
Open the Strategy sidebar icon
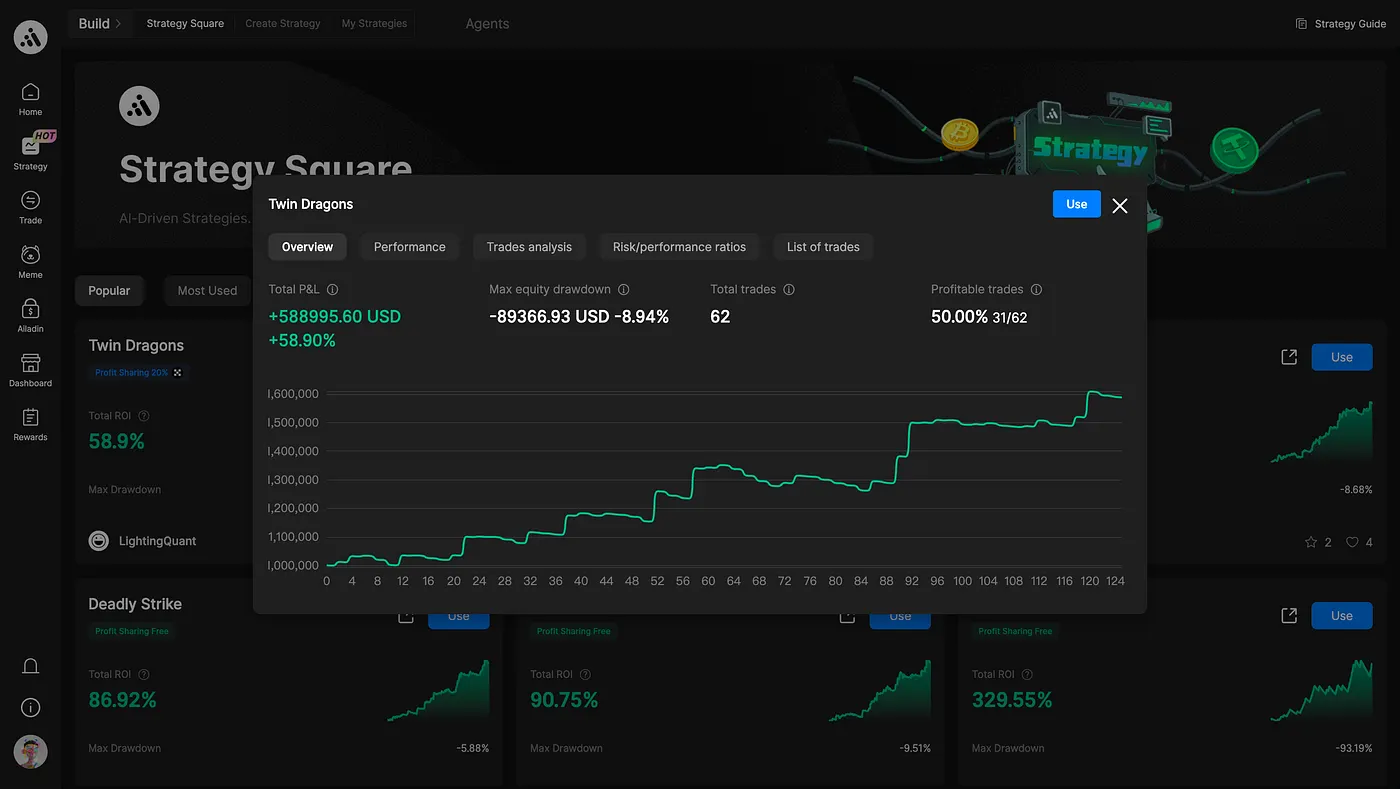[30, 146]
